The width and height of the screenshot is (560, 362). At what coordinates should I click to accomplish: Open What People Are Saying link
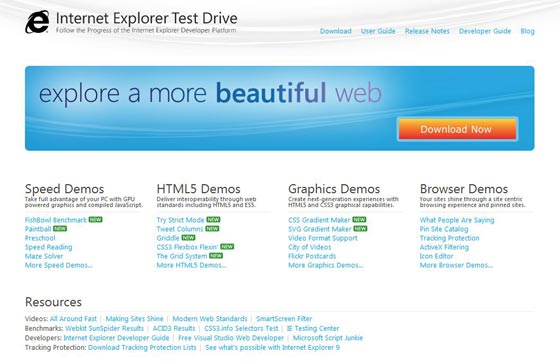[x=457, y=220]
